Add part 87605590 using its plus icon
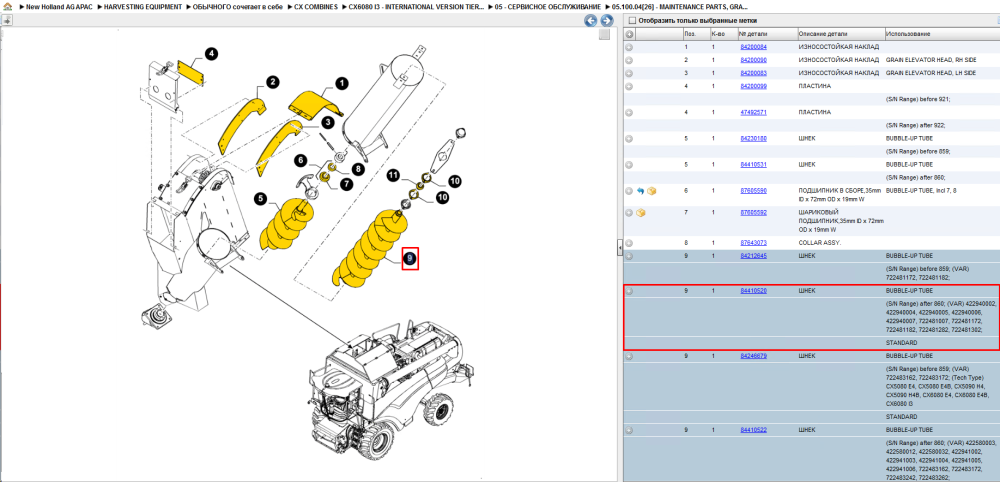 (629, 191)
